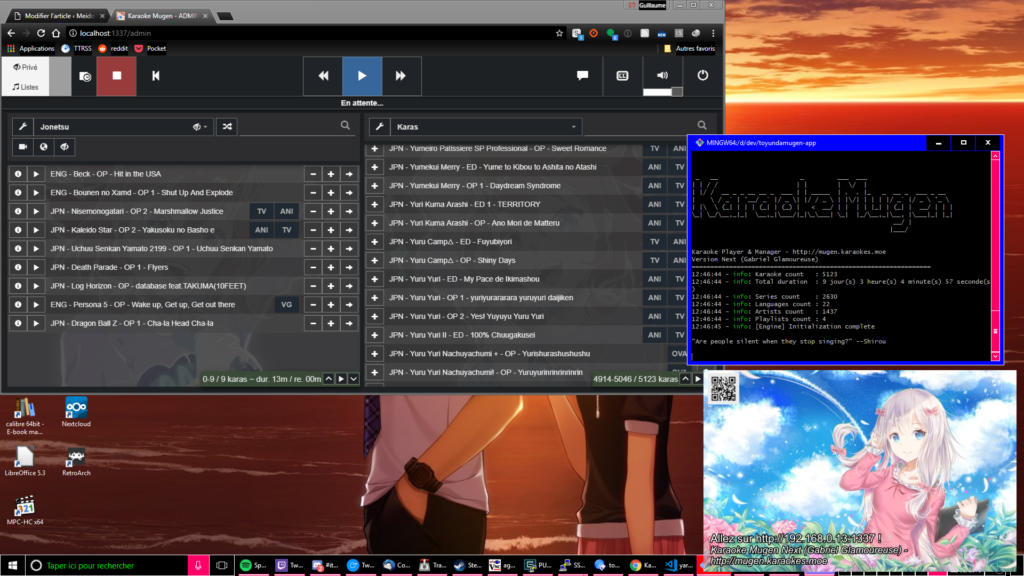The height and width of the screenshot is (576, 1024).
Task: Mute with the volume speaker icon
Action: pos(662,74)
